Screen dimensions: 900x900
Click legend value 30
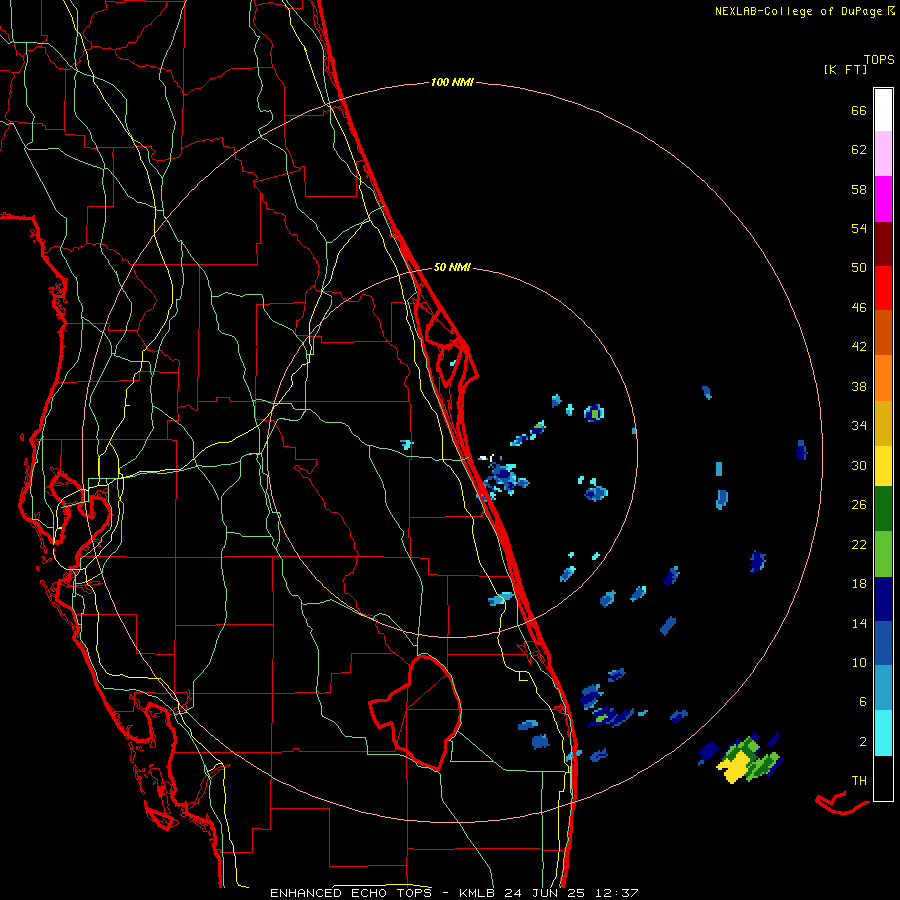[859, 465]
